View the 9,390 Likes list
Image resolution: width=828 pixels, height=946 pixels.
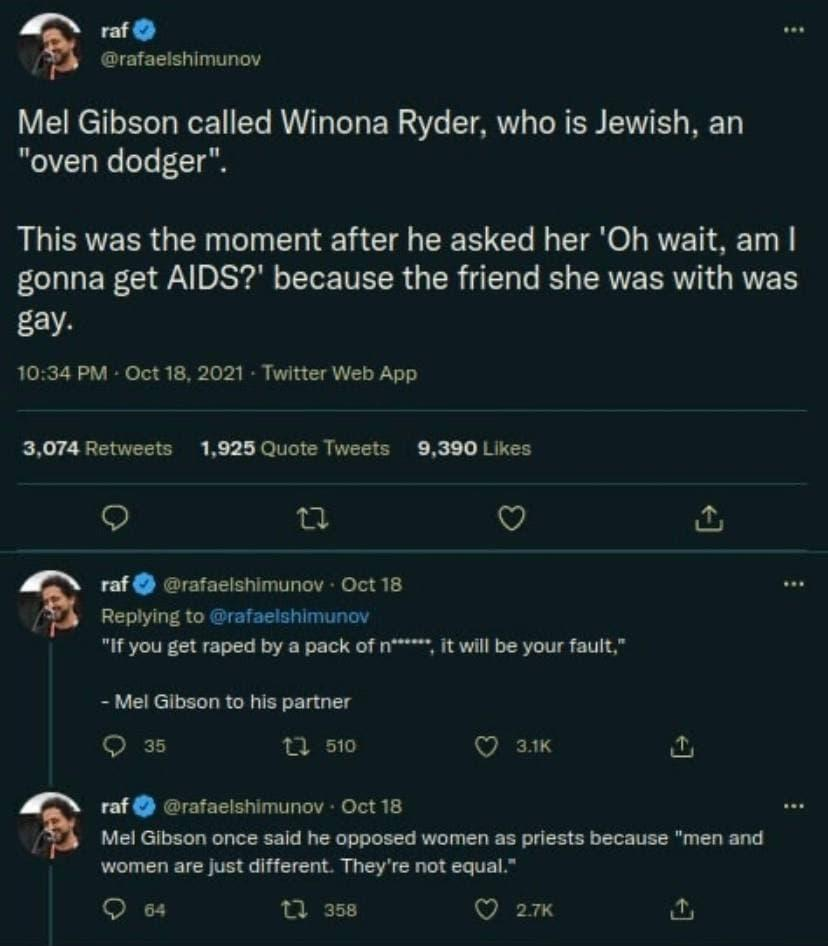click(474, 449)
